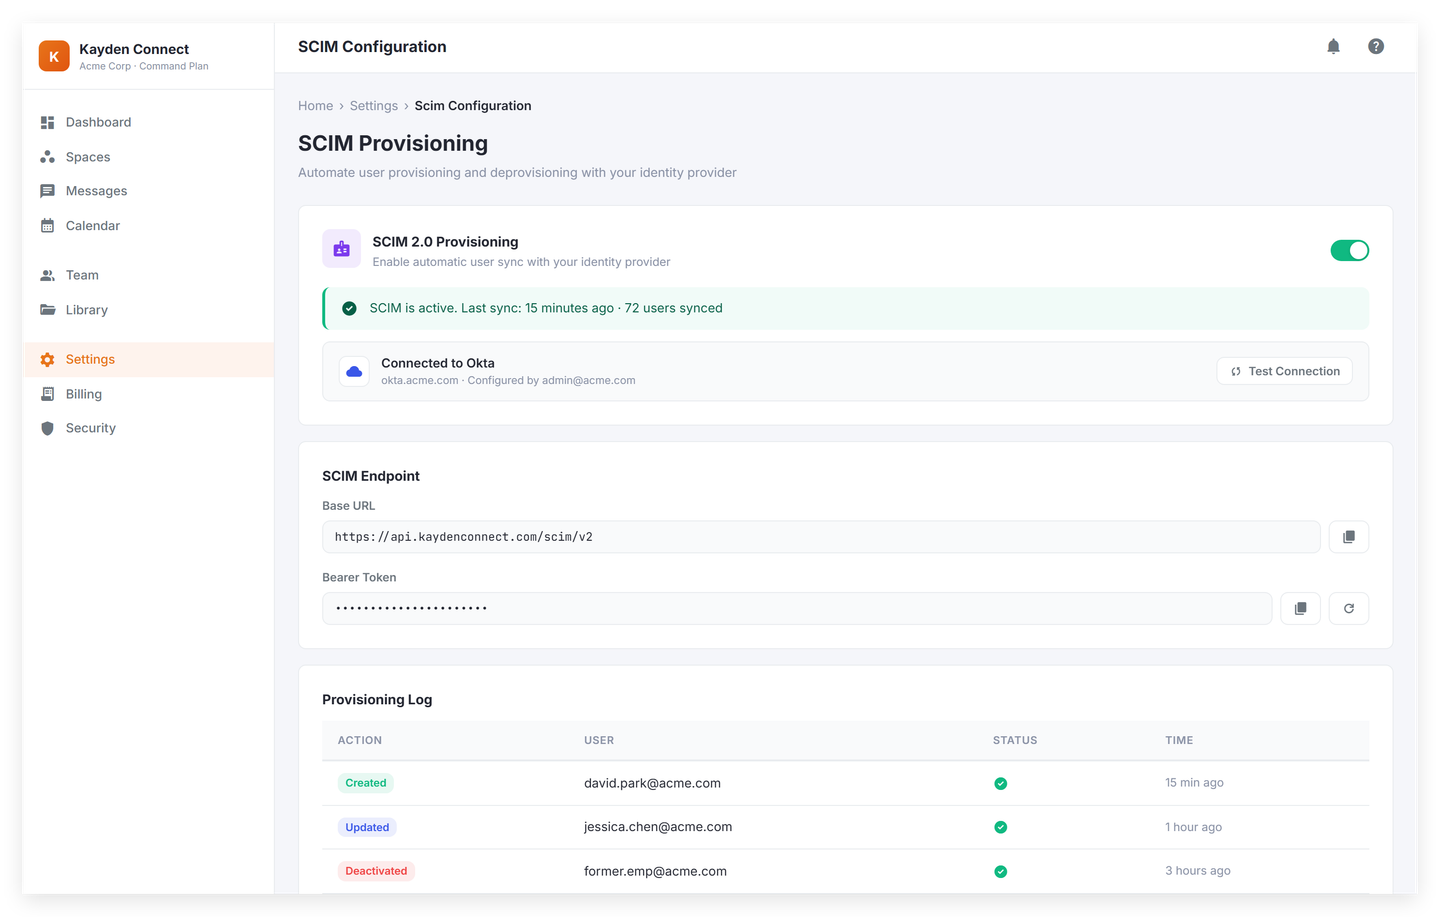
Task: Click the Settings gear icon in sidebar
Action: pyautogui.click(x=47, y=359)
